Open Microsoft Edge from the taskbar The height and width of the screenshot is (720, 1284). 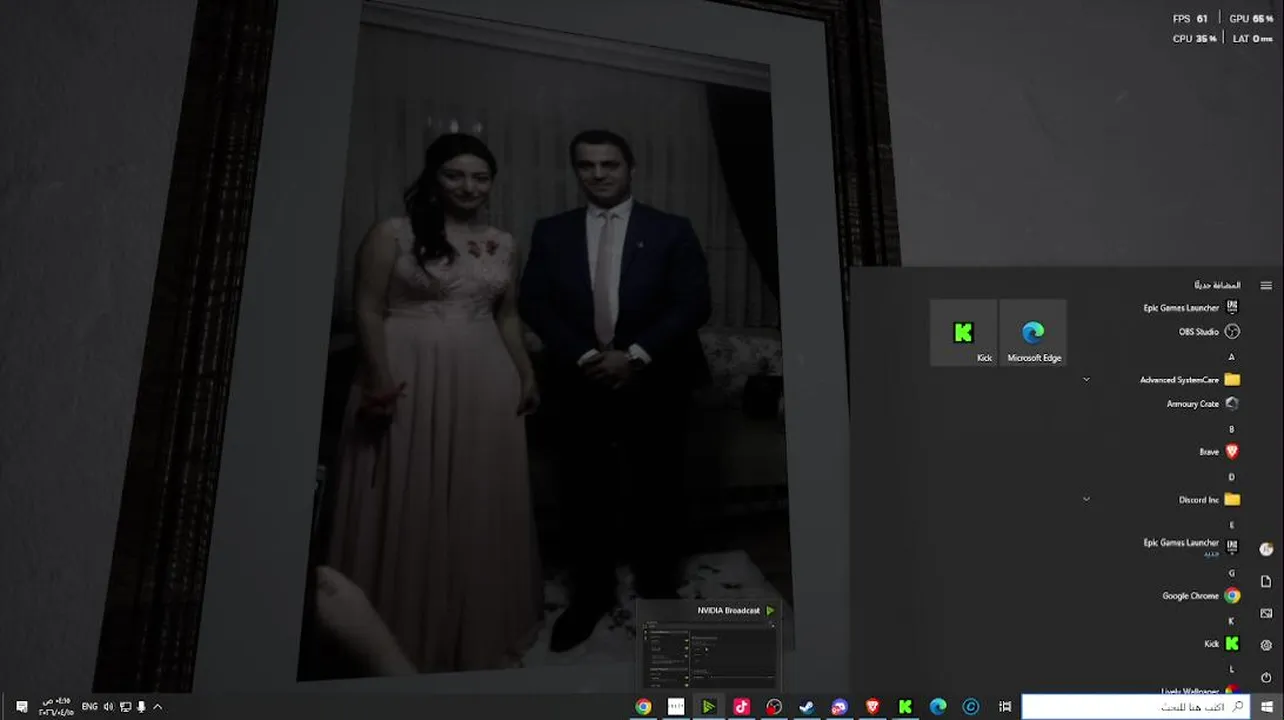click(x=938, y=707)
